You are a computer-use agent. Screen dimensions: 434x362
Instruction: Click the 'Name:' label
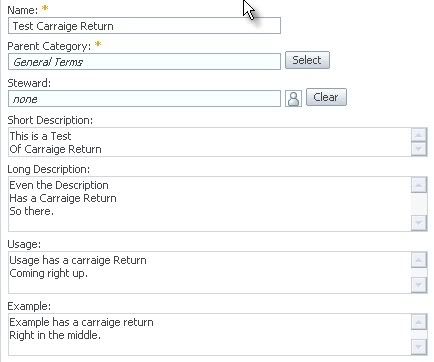(x=23, y=10)
